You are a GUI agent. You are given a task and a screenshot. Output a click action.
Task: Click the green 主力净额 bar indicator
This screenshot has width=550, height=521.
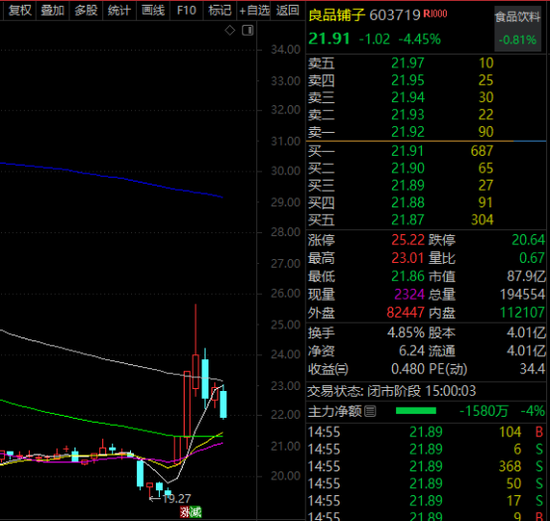click(416, 411)
